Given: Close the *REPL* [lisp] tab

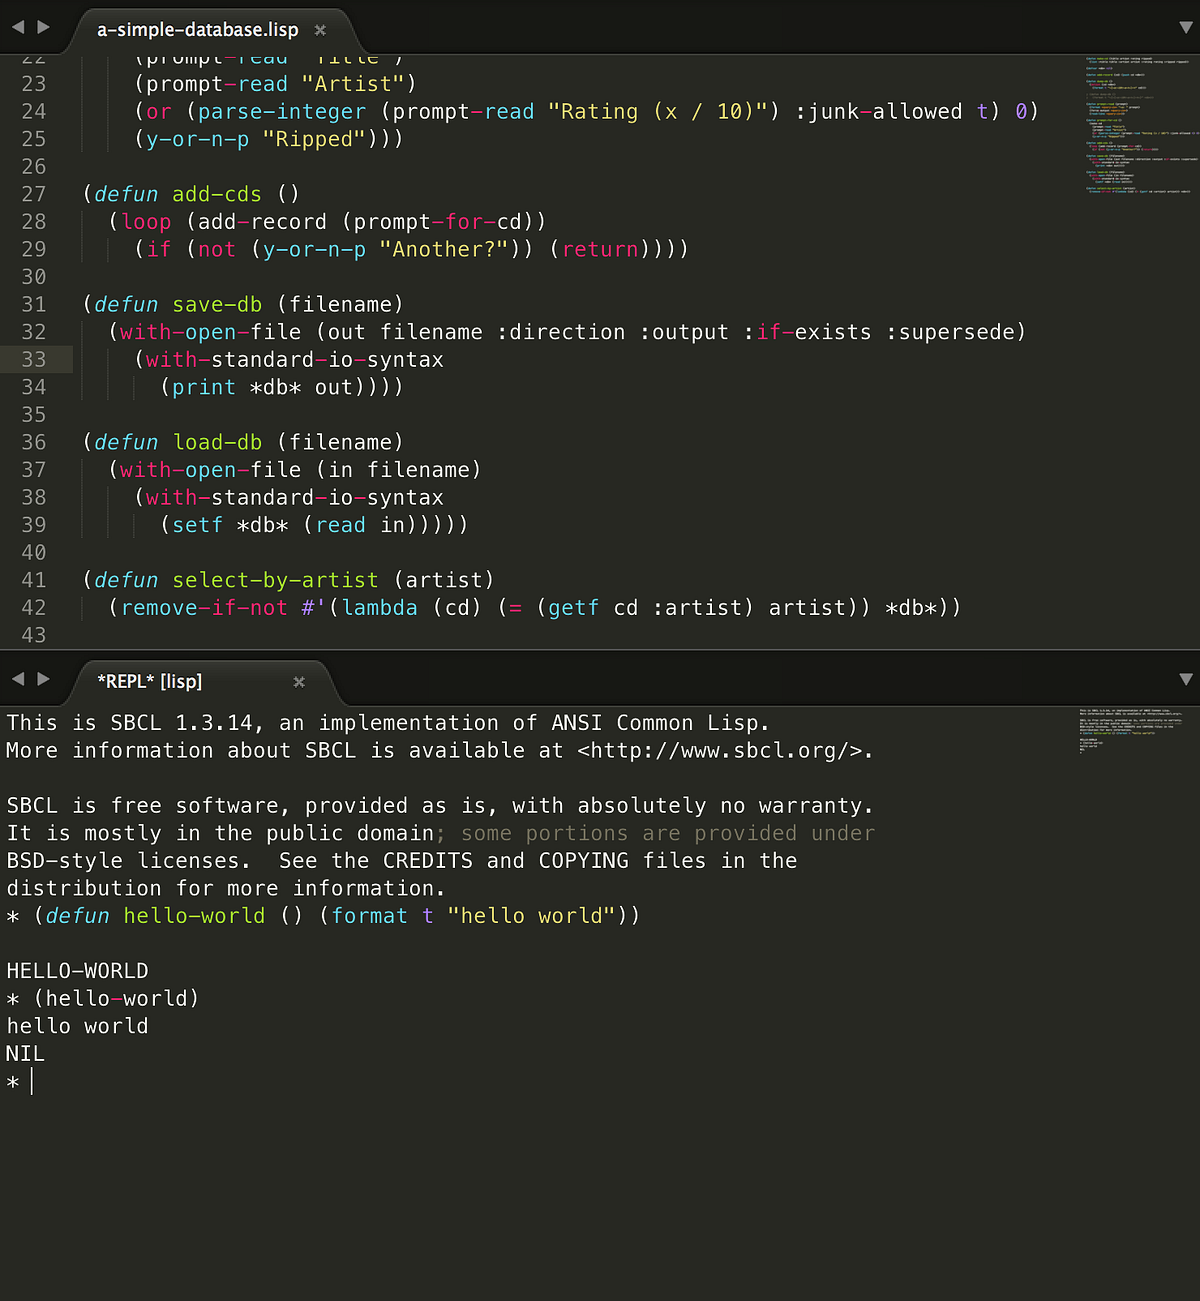Looking at the screenshot, I should tap(299, 682).
